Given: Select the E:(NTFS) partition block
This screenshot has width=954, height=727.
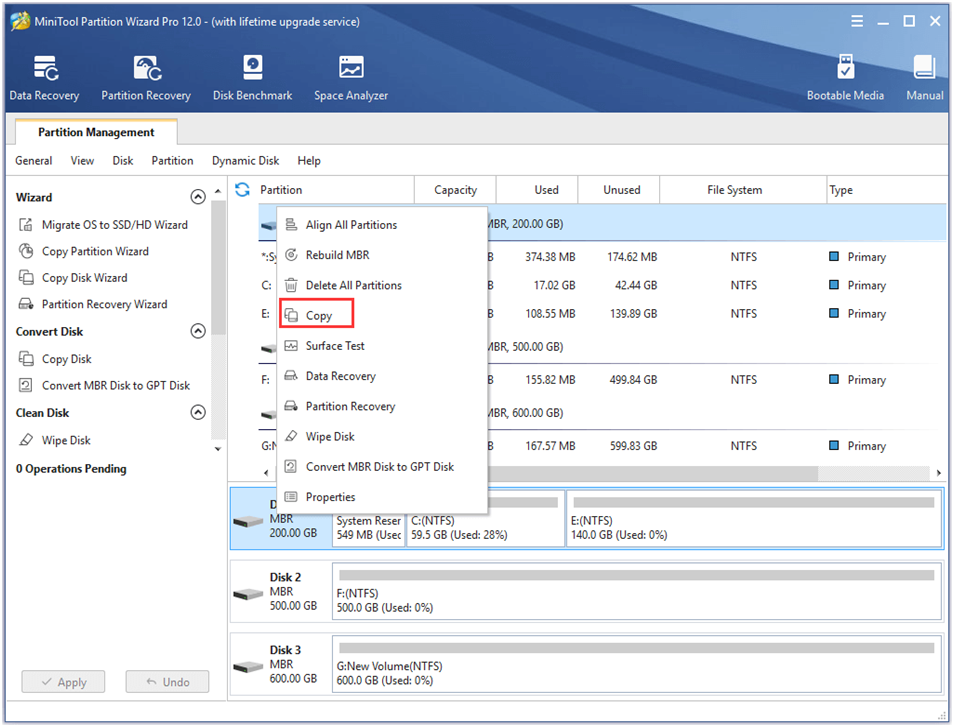Looking at the screenshot, I should (754, 519).
